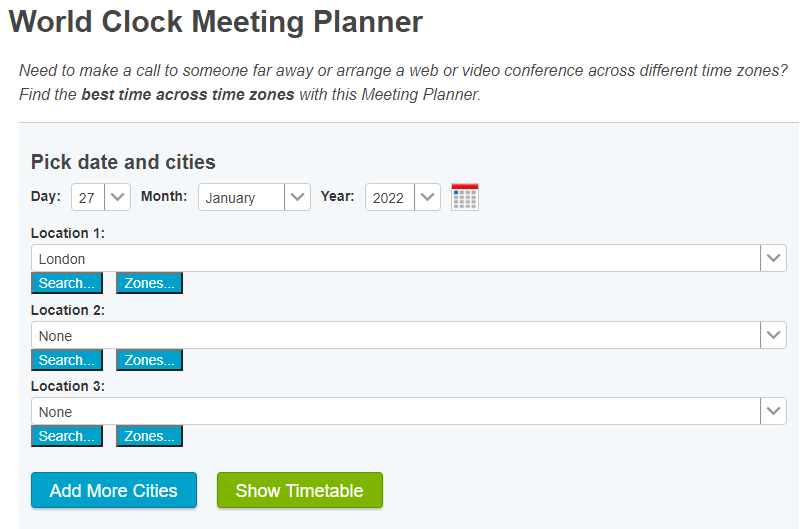Click the World Clock Meeting Planner heading
The image size is (810, 529).
pos(215,21)
